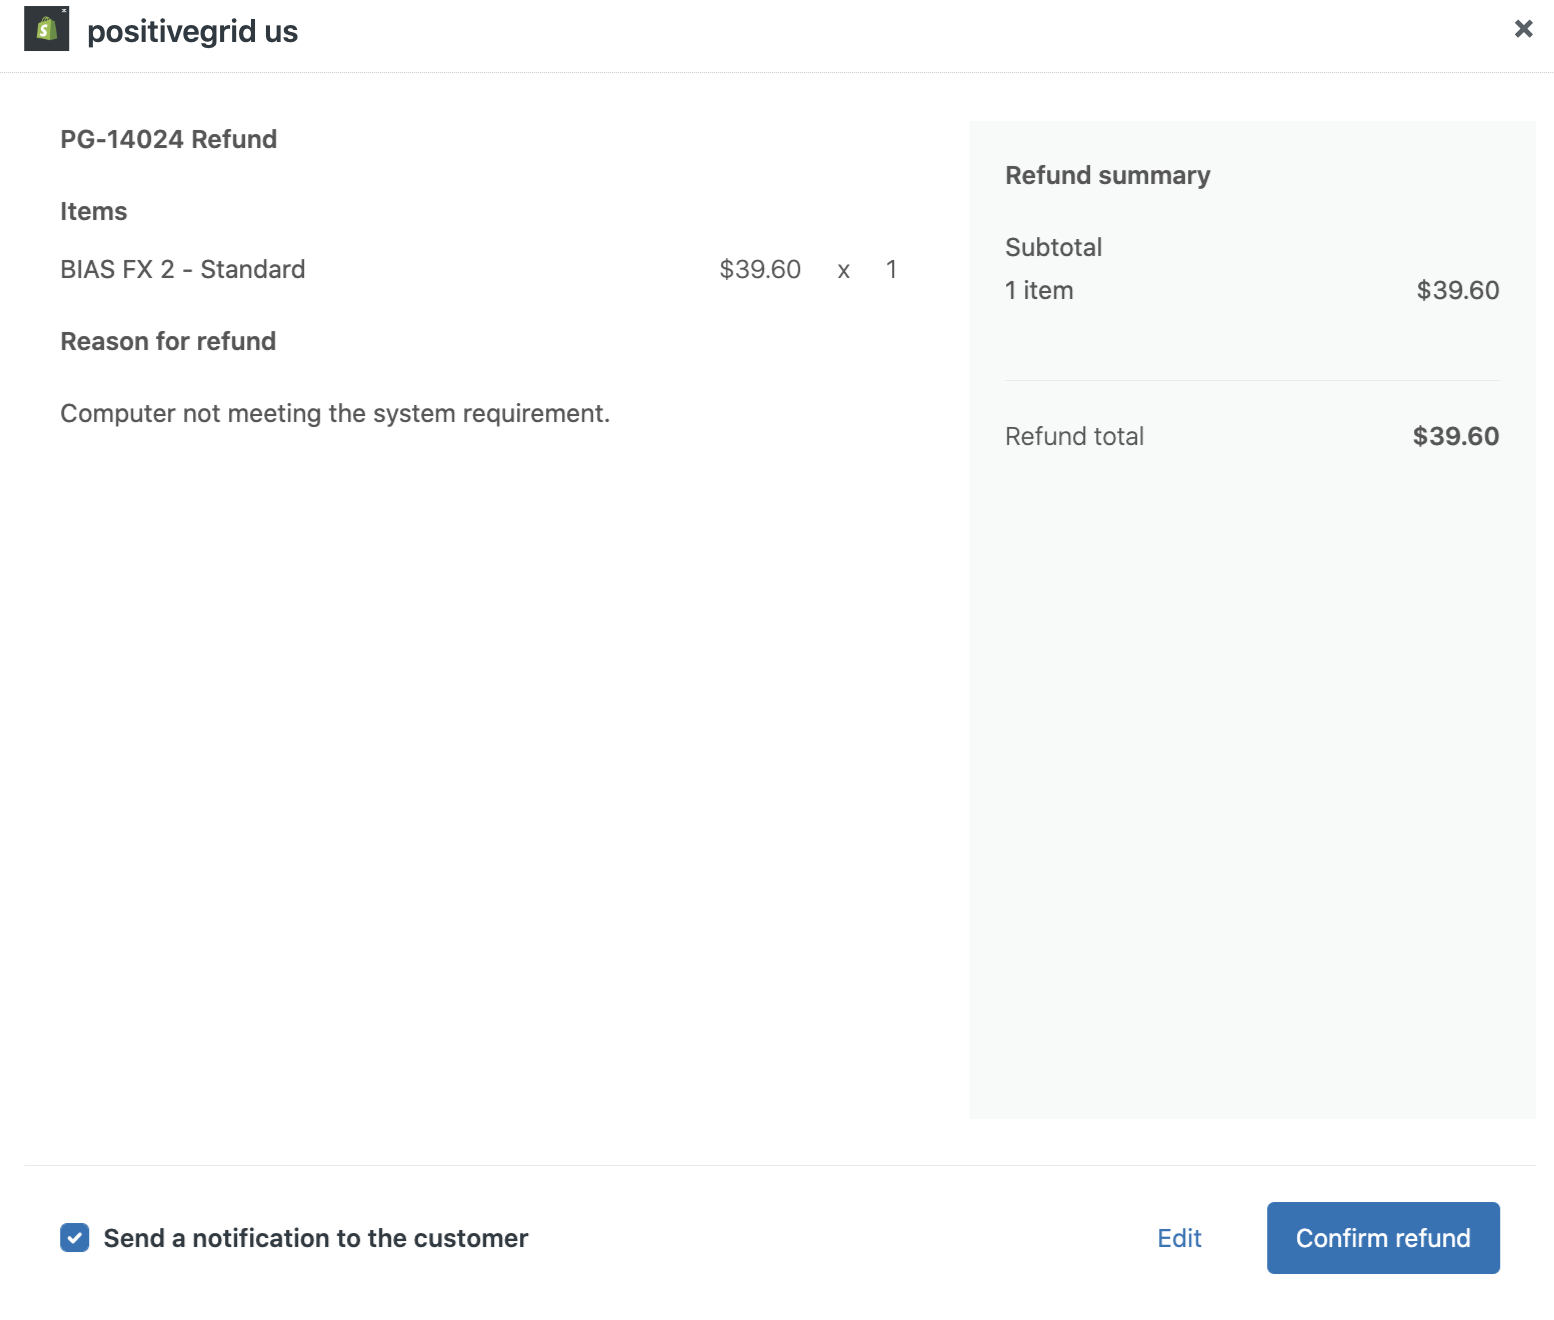Screen dimensions: 1554x1320
Task: Confirm the $39.60 refund
Action: click(x=1383, y=1238)
